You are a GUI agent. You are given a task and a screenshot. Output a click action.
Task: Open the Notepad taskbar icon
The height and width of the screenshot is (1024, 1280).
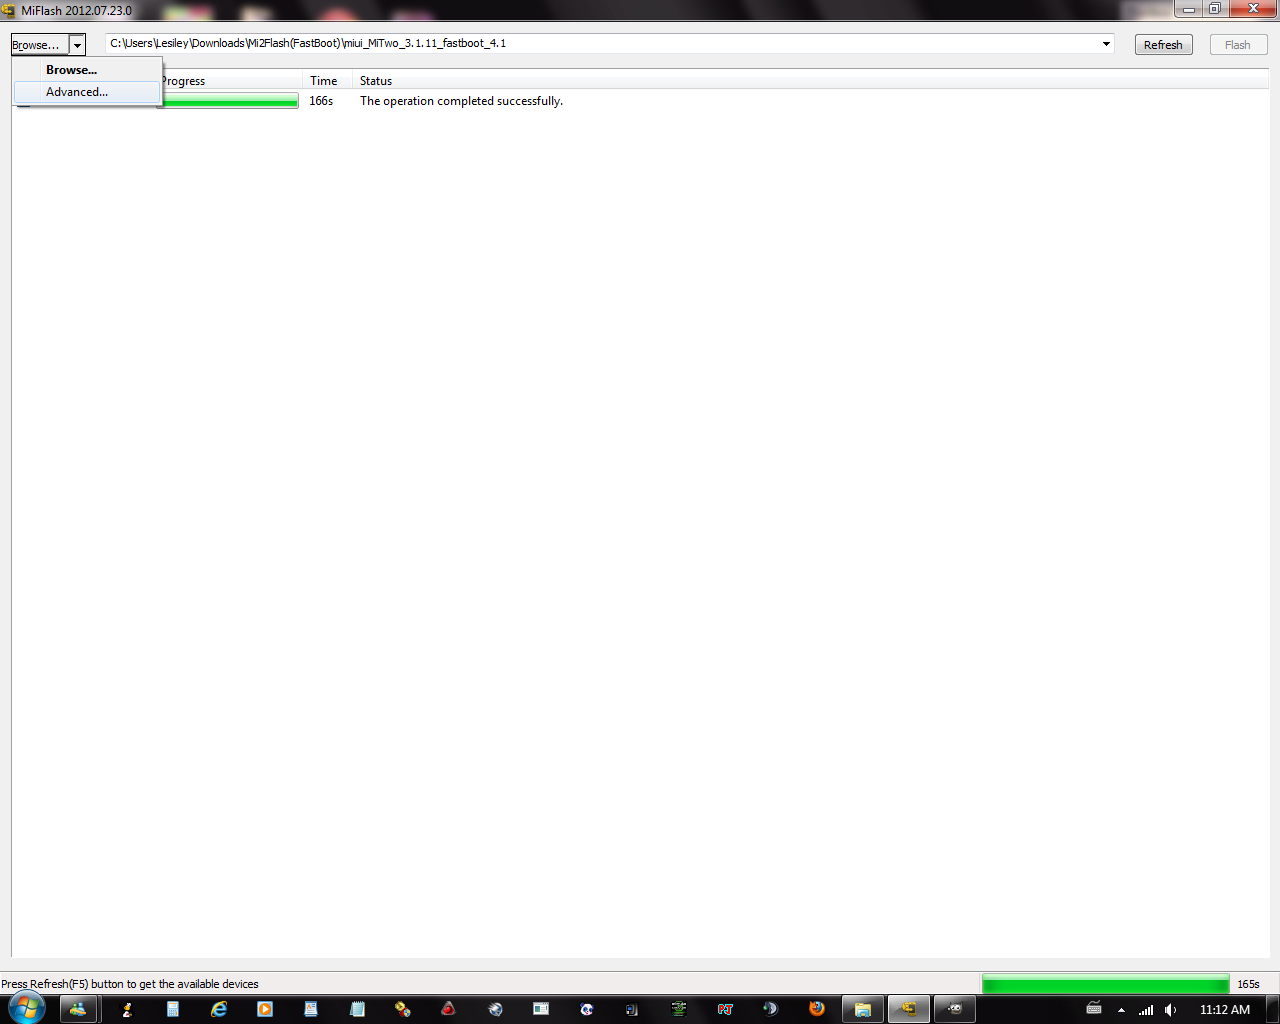[x=357, y=1009]
